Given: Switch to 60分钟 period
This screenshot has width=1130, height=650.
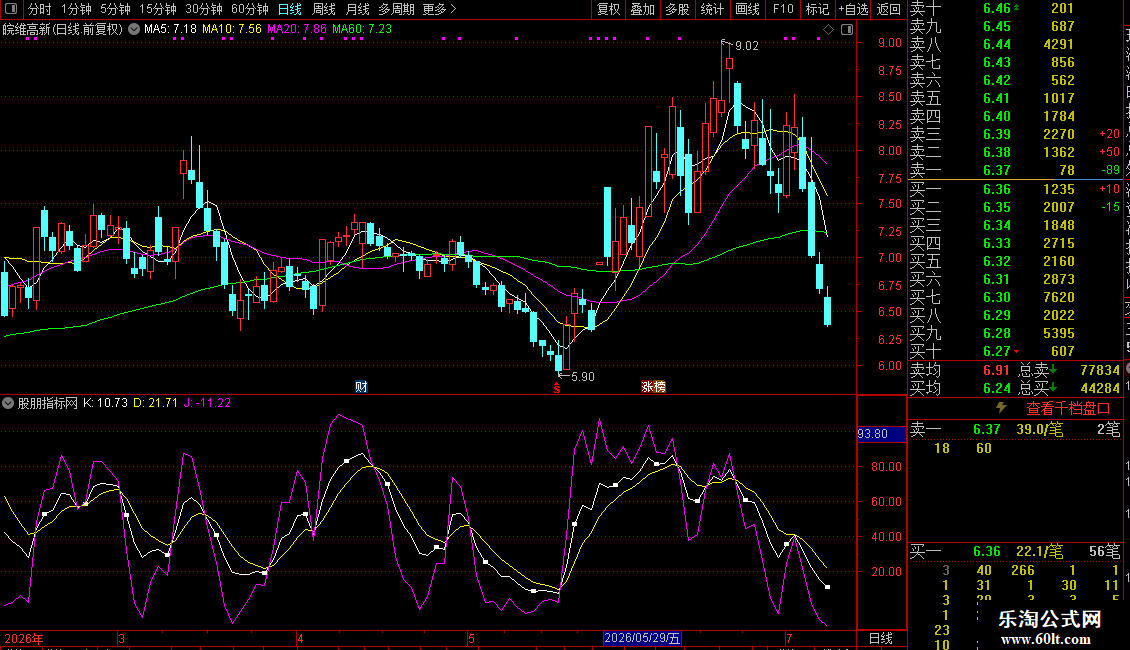Looking at the screenshot, I should click(249, 9).
